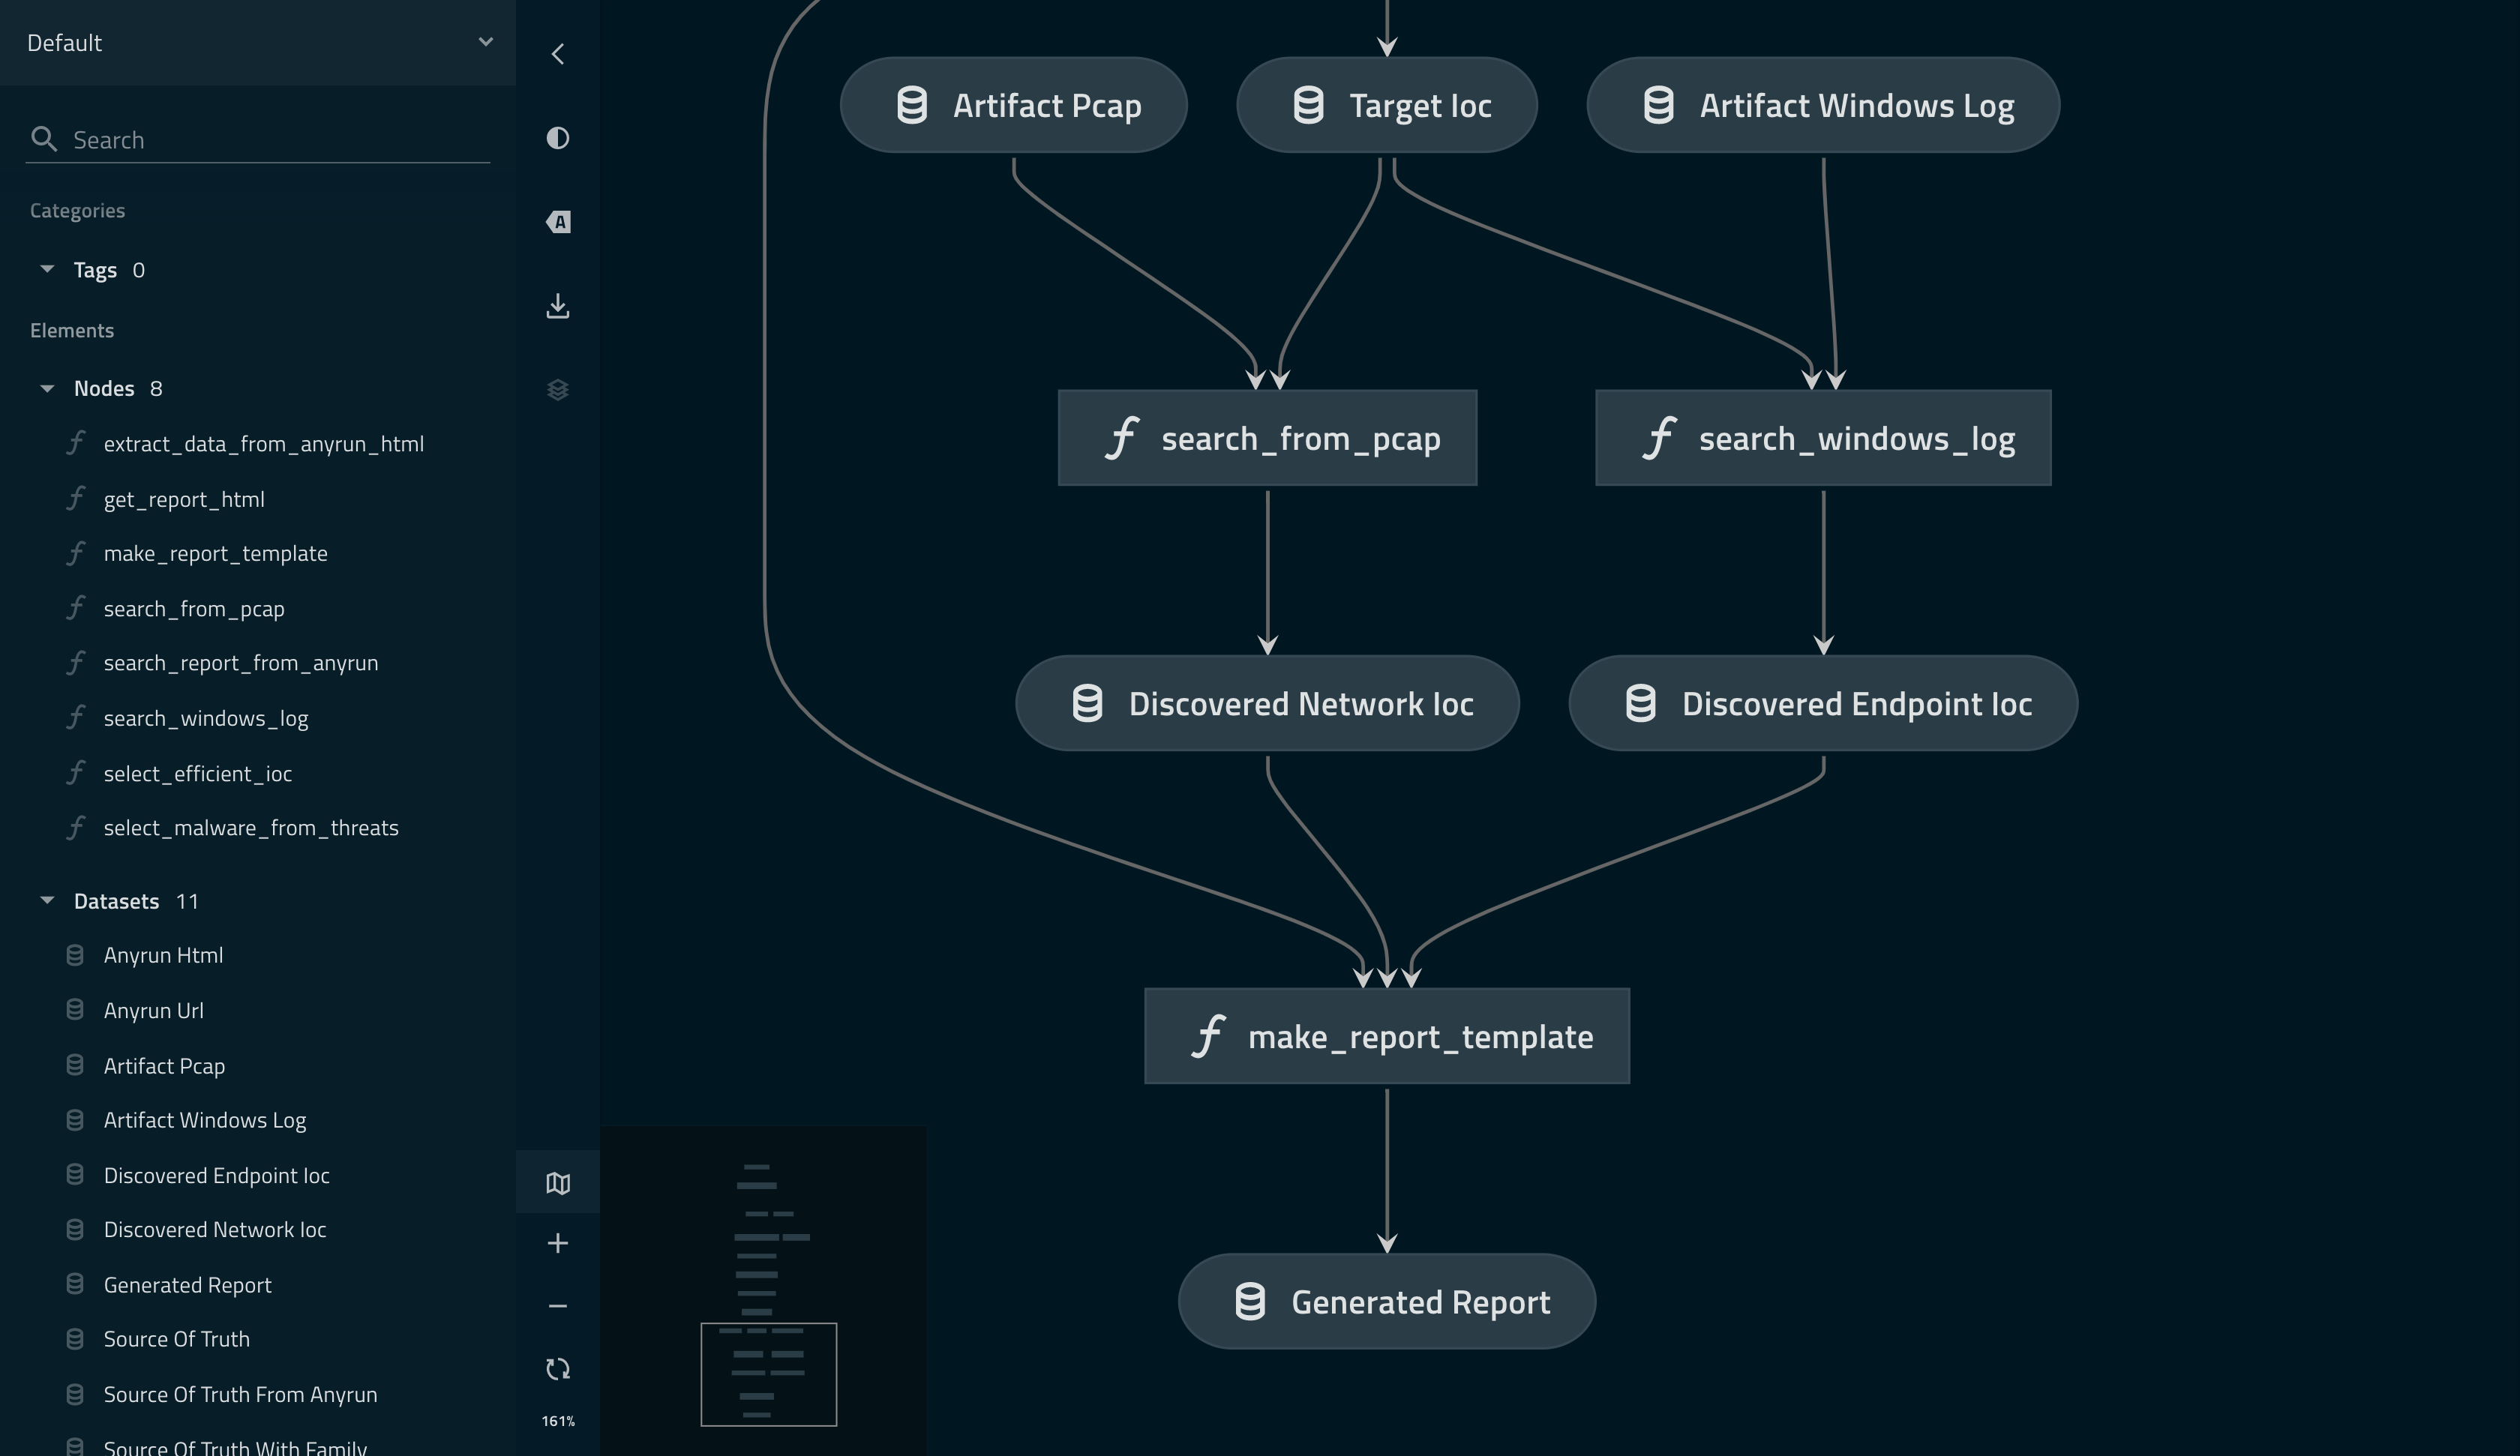This screenshot has height=1456, width=2520.
Task: Toggle the layers icon in toolbar
Action: (558, 390)
